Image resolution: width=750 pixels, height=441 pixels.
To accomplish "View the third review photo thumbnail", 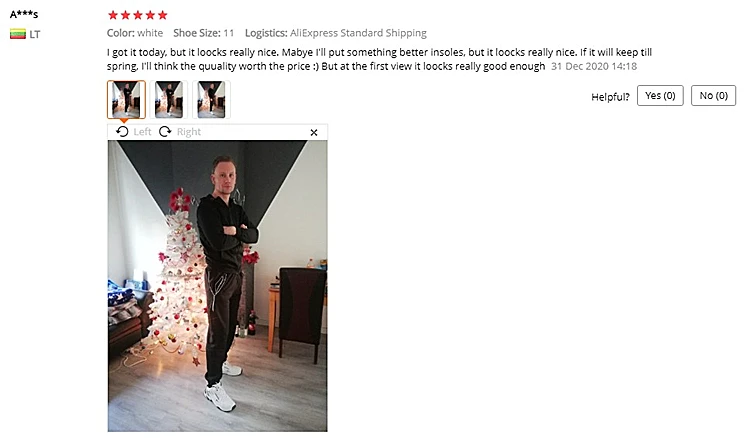I will pyautogui.click(x=211, y=99).
